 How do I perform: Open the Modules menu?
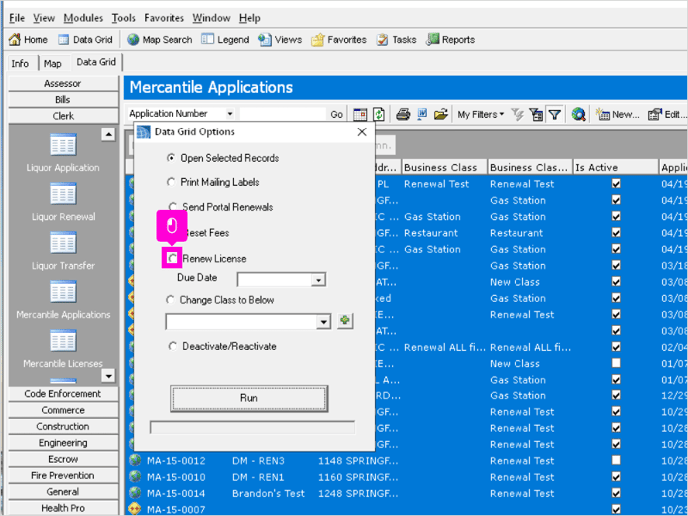pos(83,18)
